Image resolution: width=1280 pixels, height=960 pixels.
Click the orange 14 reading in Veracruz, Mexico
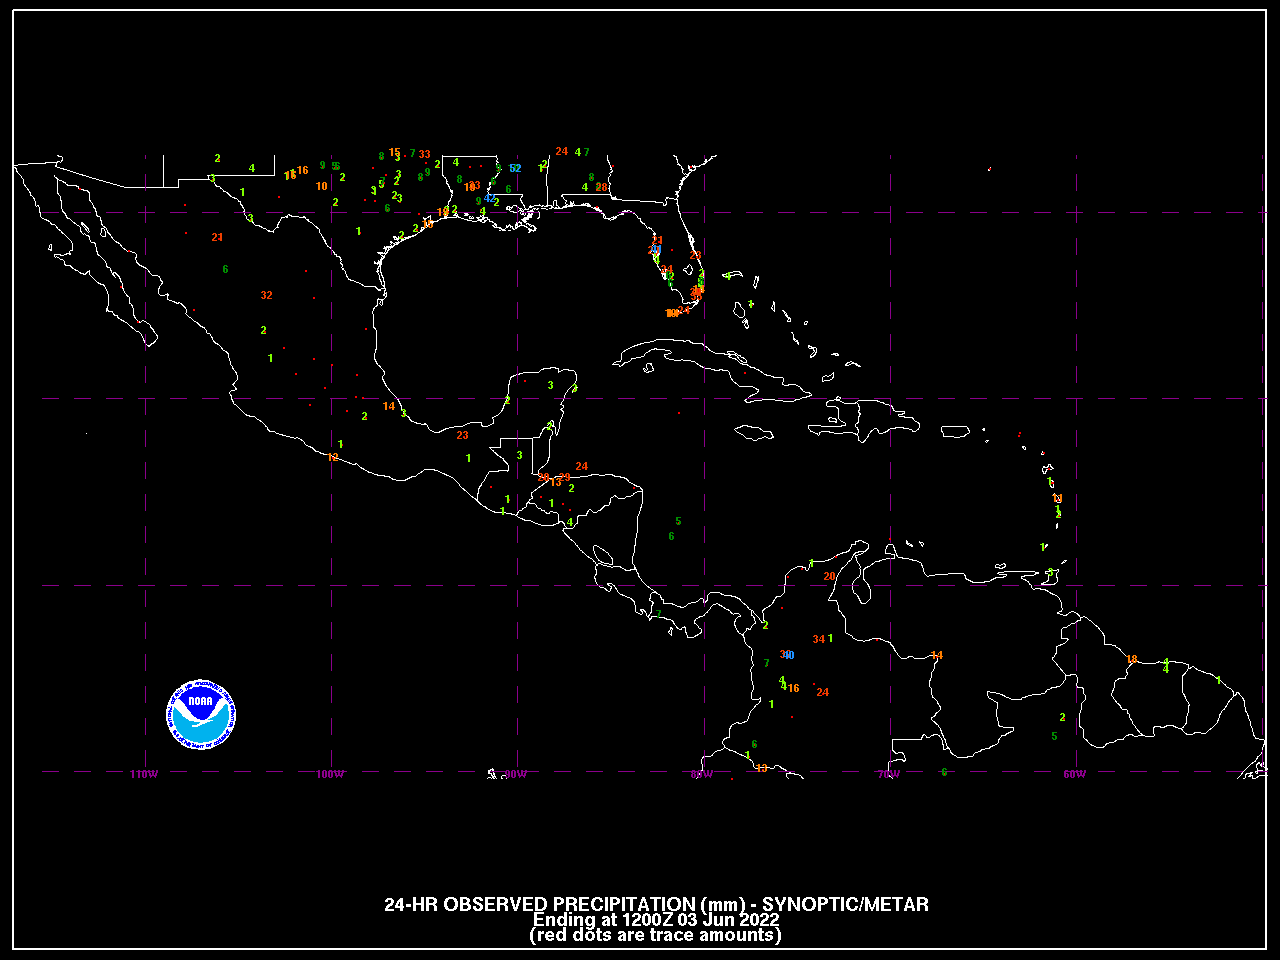(x=389, y=406)
